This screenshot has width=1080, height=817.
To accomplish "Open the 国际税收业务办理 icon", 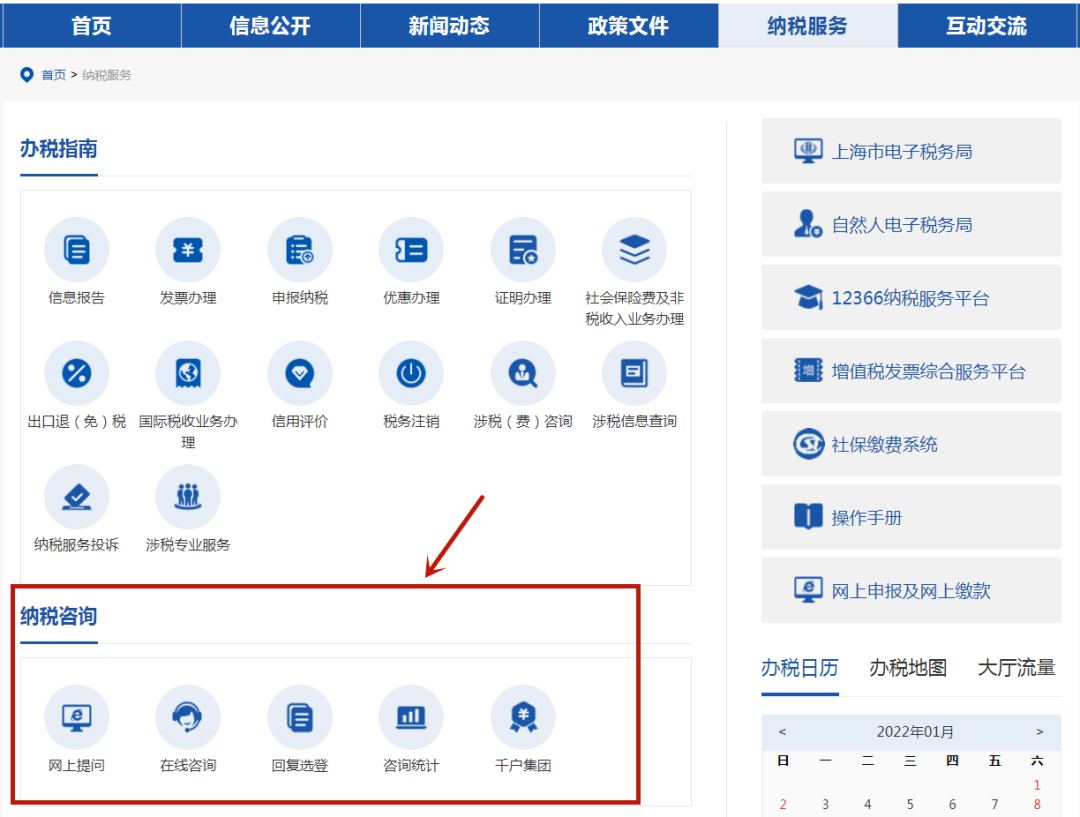I will tap(188, 373).
